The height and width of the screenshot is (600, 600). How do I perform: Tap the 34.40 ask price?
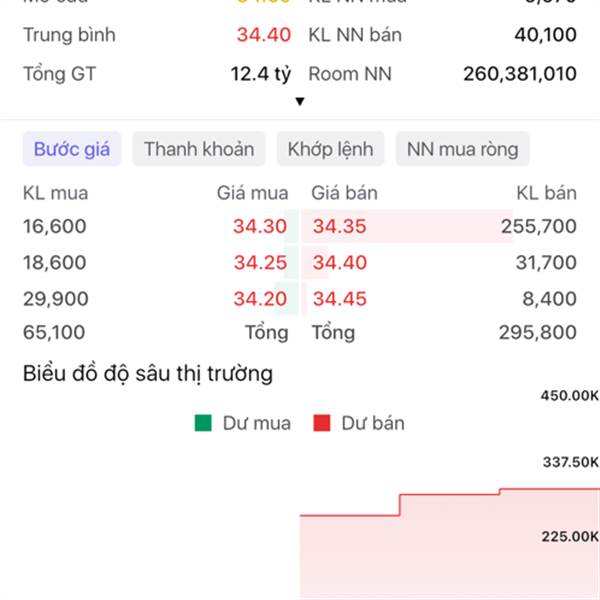340,263
